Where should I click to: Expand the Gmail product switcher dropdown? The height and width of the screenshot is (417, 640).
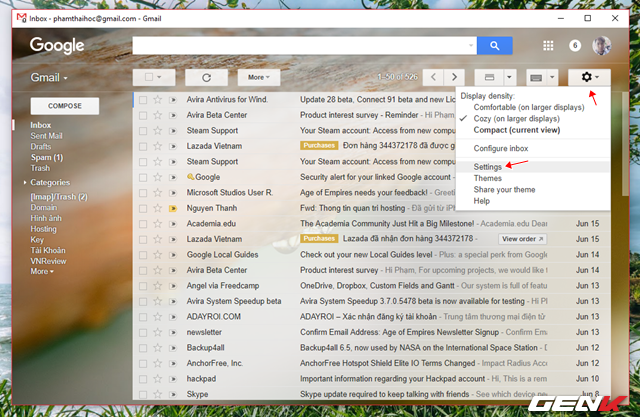(x=49, y=78)
